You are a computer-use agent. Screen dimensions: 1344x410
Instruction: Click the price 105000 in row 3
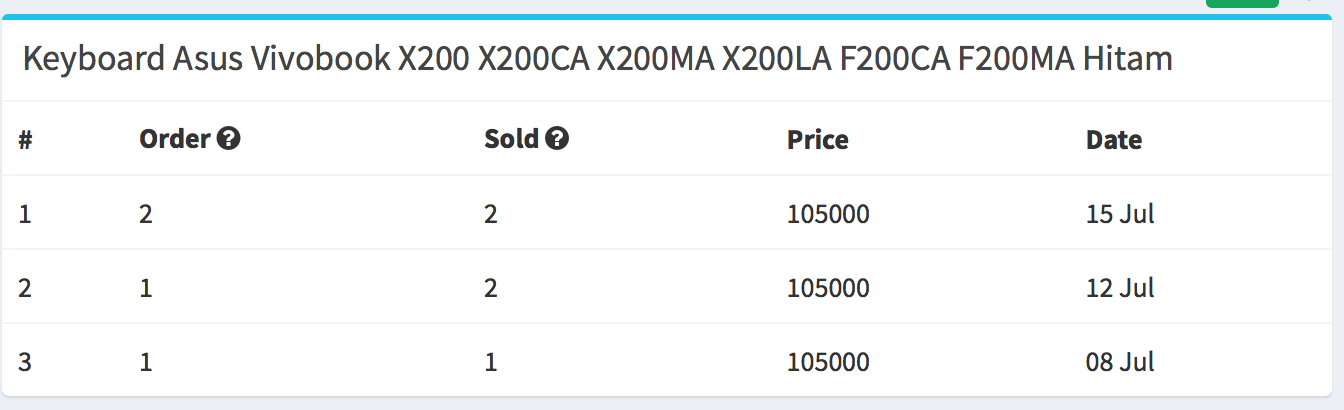pyautogui.click(x=828, y=361)
